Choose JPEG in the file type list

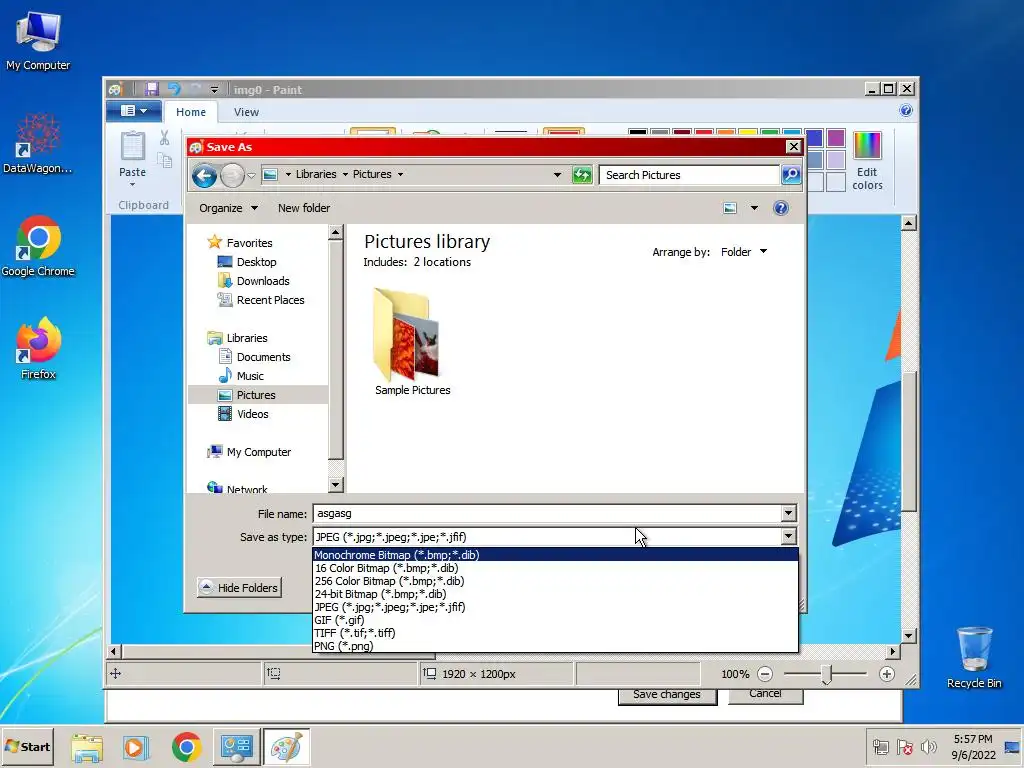tap(555, 607)
